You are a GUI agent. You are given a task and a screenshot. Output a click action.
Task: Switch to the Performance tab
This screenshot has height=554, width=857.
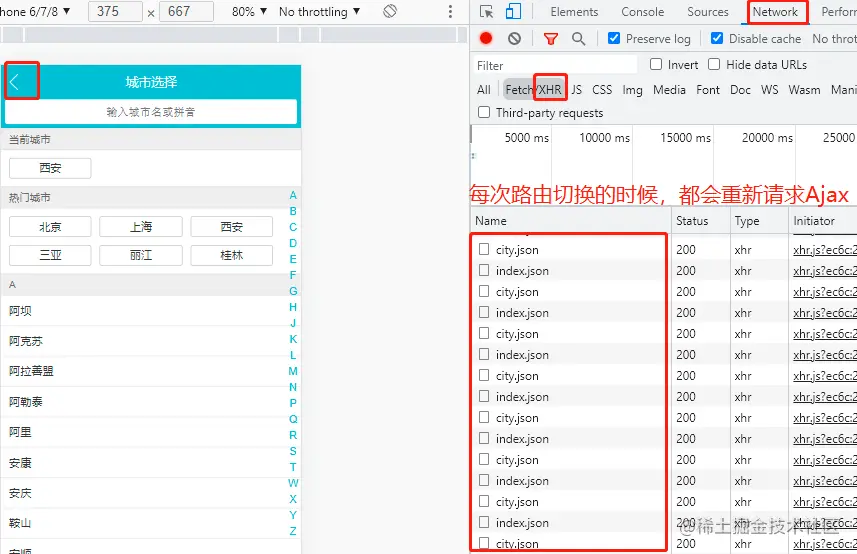tap(839, 11)
